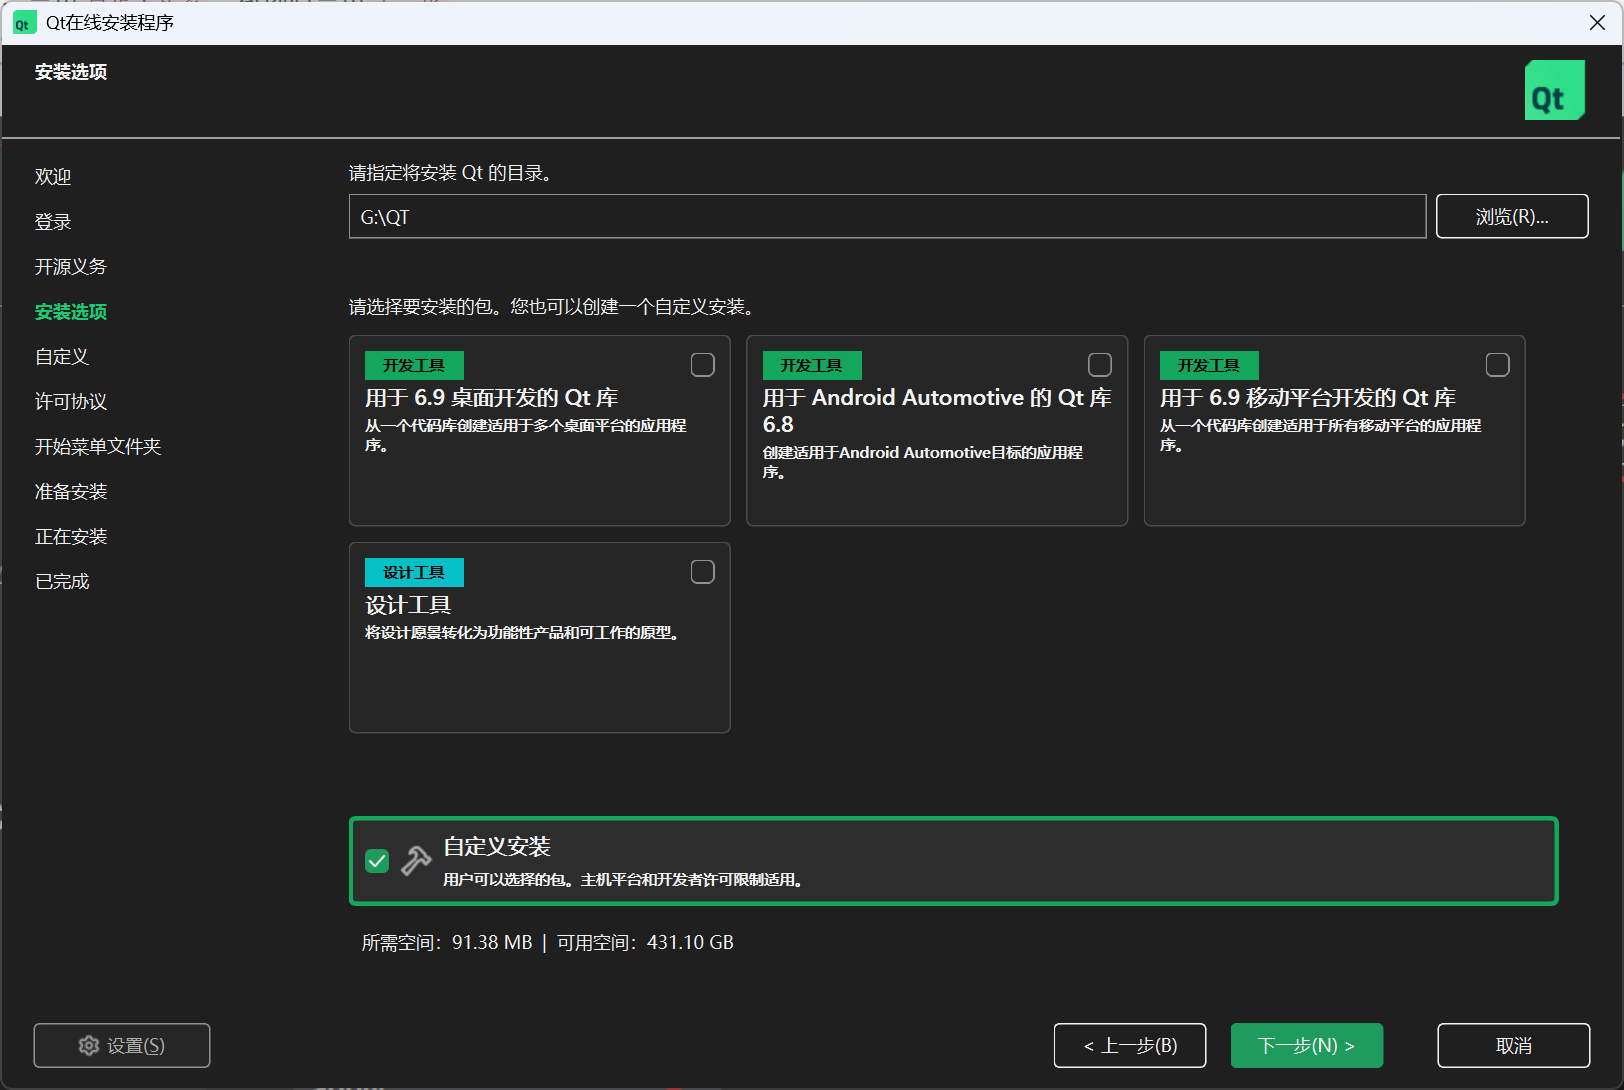The image size is (1624, 1090).
Task: Click the 开发工具 tag on mobile platform card
Action: click(1209, 365)
